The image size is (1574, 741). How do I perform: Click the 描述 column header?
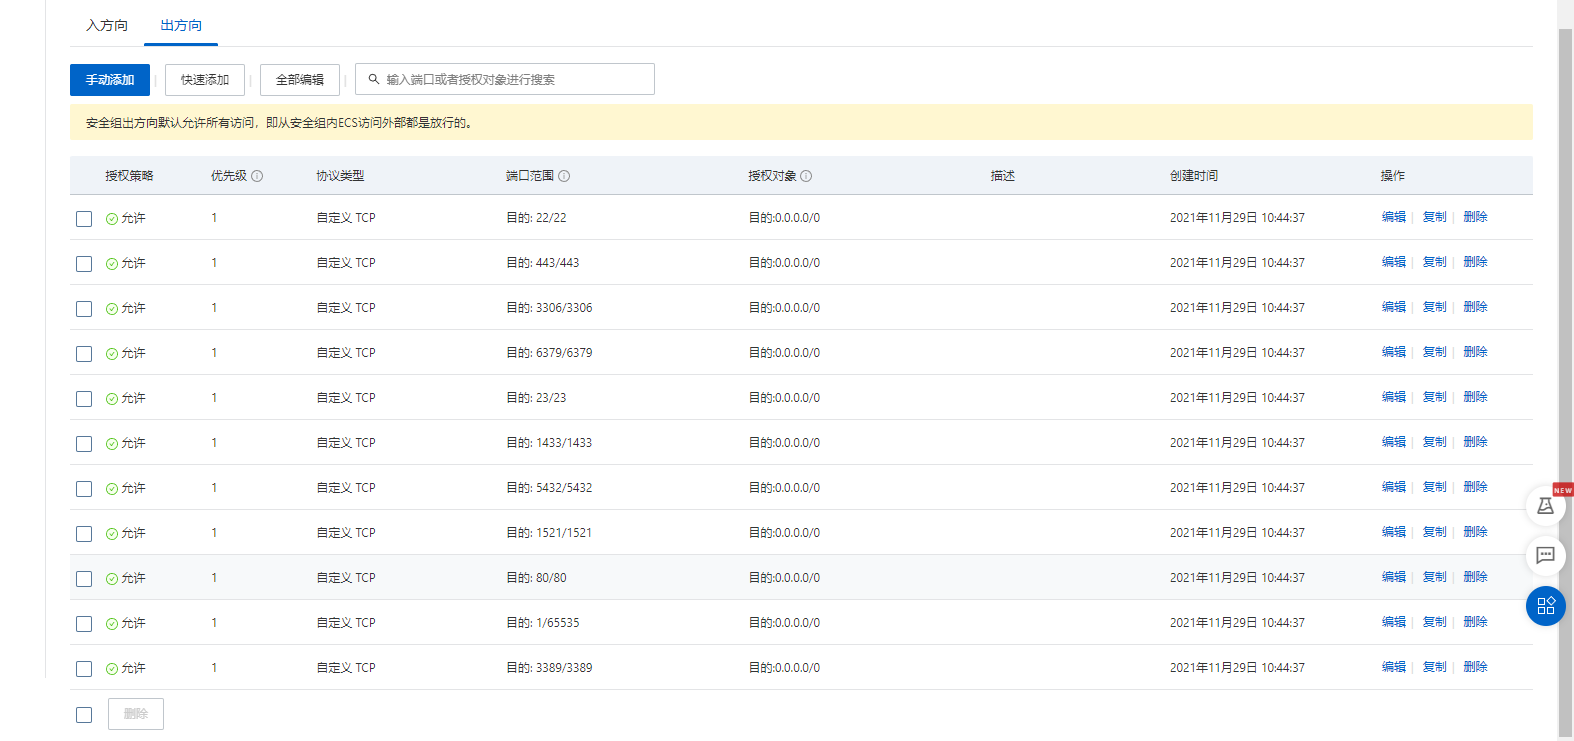click(x=1003, y=176)
